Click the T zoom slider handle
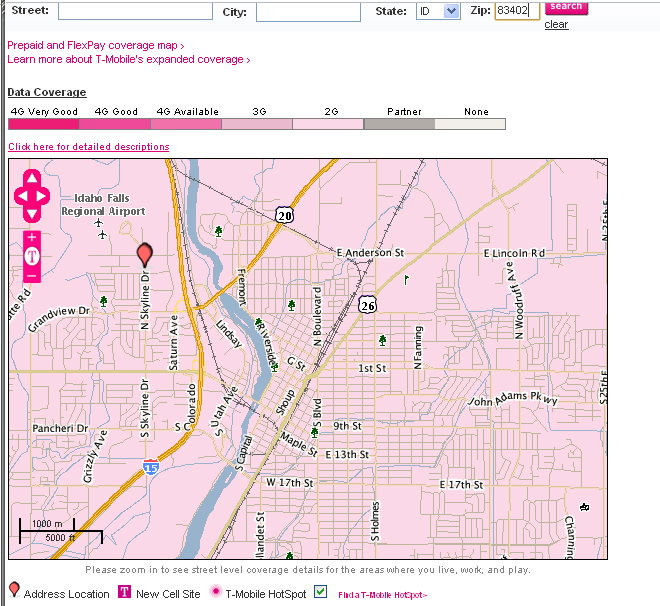 tap(32, 256)
